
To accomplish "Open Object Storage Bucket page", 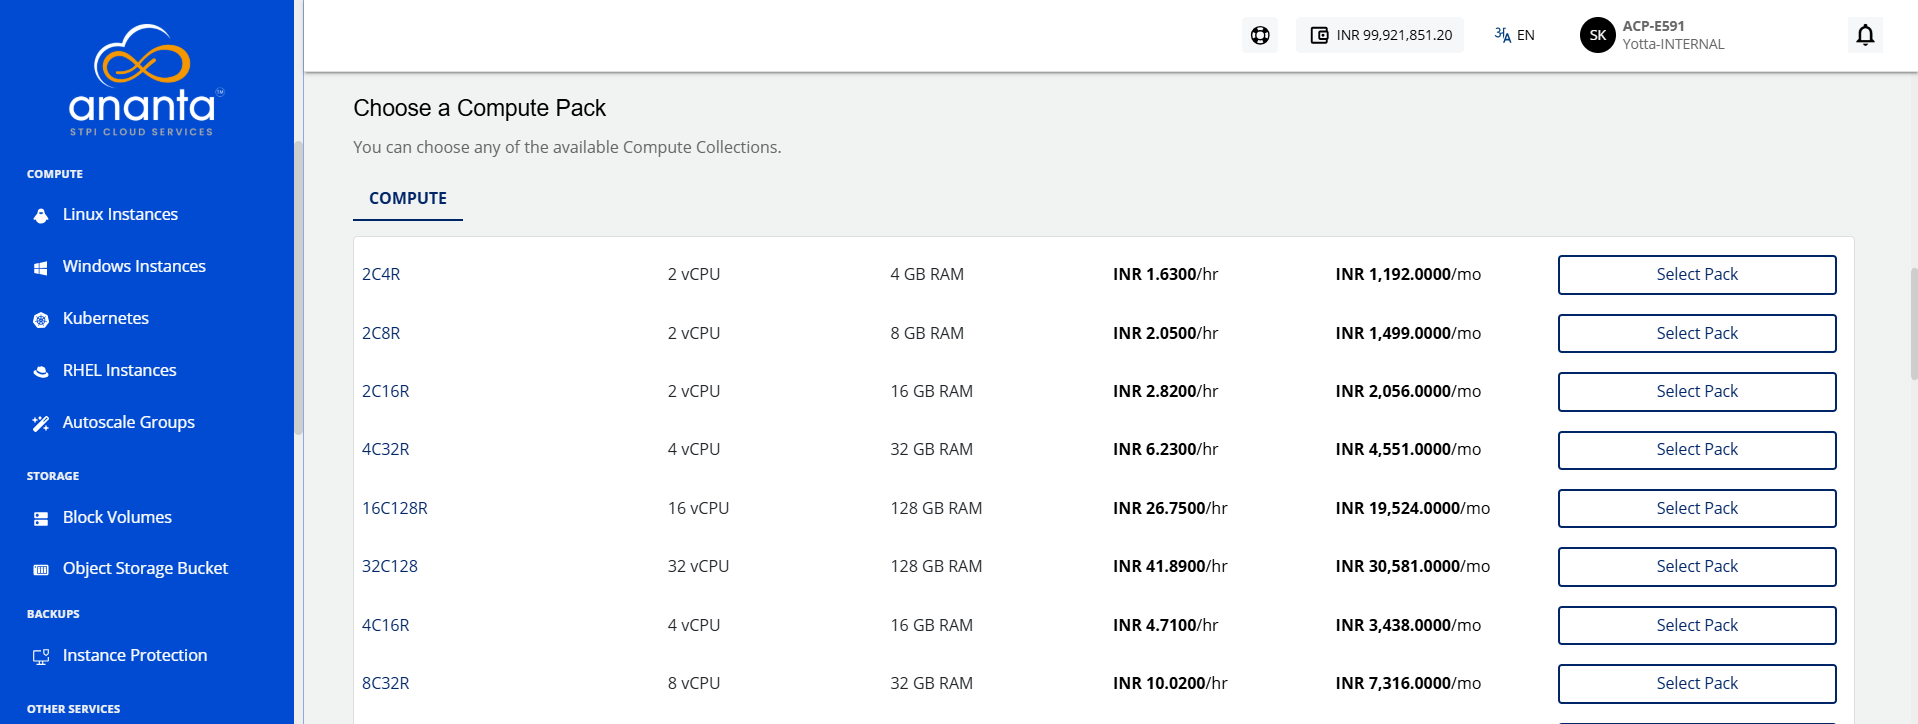I will tap(147, 568).
